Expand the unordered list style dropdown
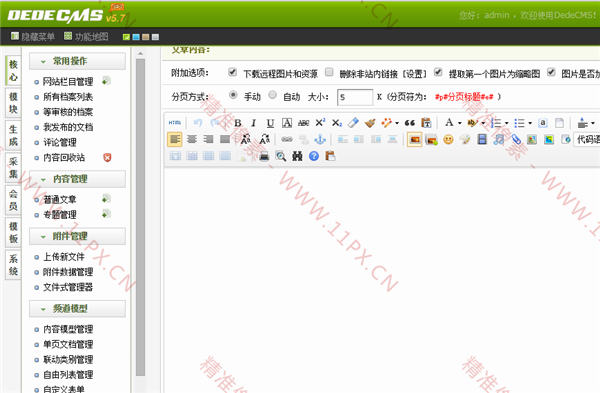 (530, 123)
